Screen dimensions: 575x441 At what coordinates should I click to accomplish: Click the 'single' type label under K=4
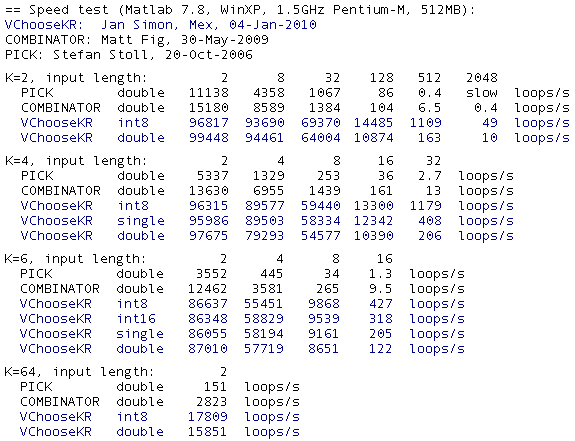(141, 221)
